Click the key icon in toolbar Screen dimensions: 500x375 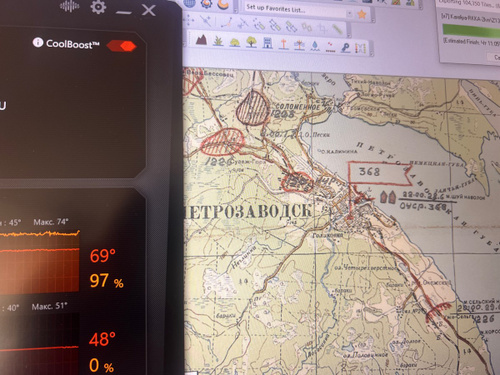click(x=345, y=48)
